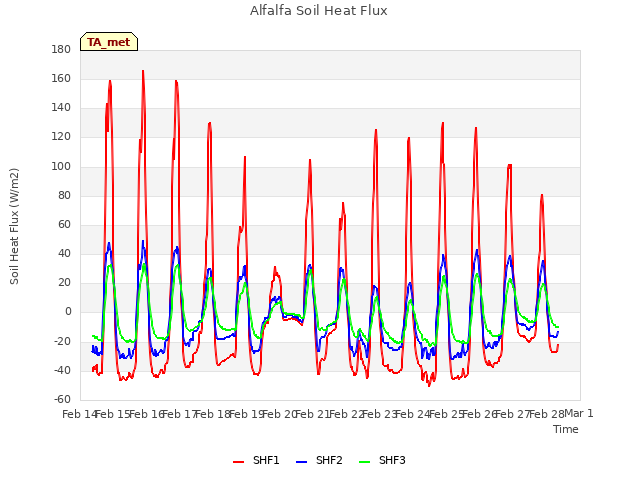Click the Feb 15 x-axis date label
The image size is (640, 480).
[x=112, y=414]
